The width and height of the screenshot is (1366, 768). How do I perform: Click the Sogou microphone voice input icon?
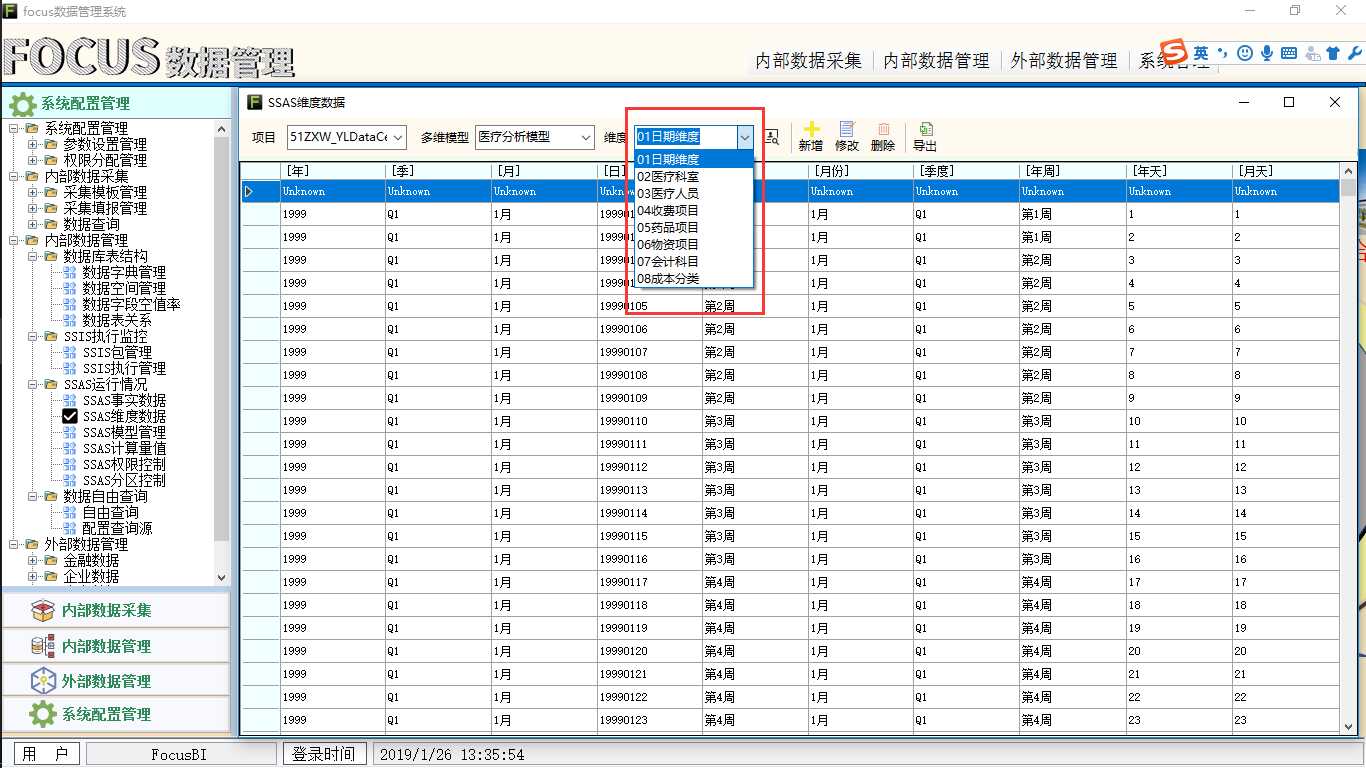pyautogui.click(x=1267, y=53)
